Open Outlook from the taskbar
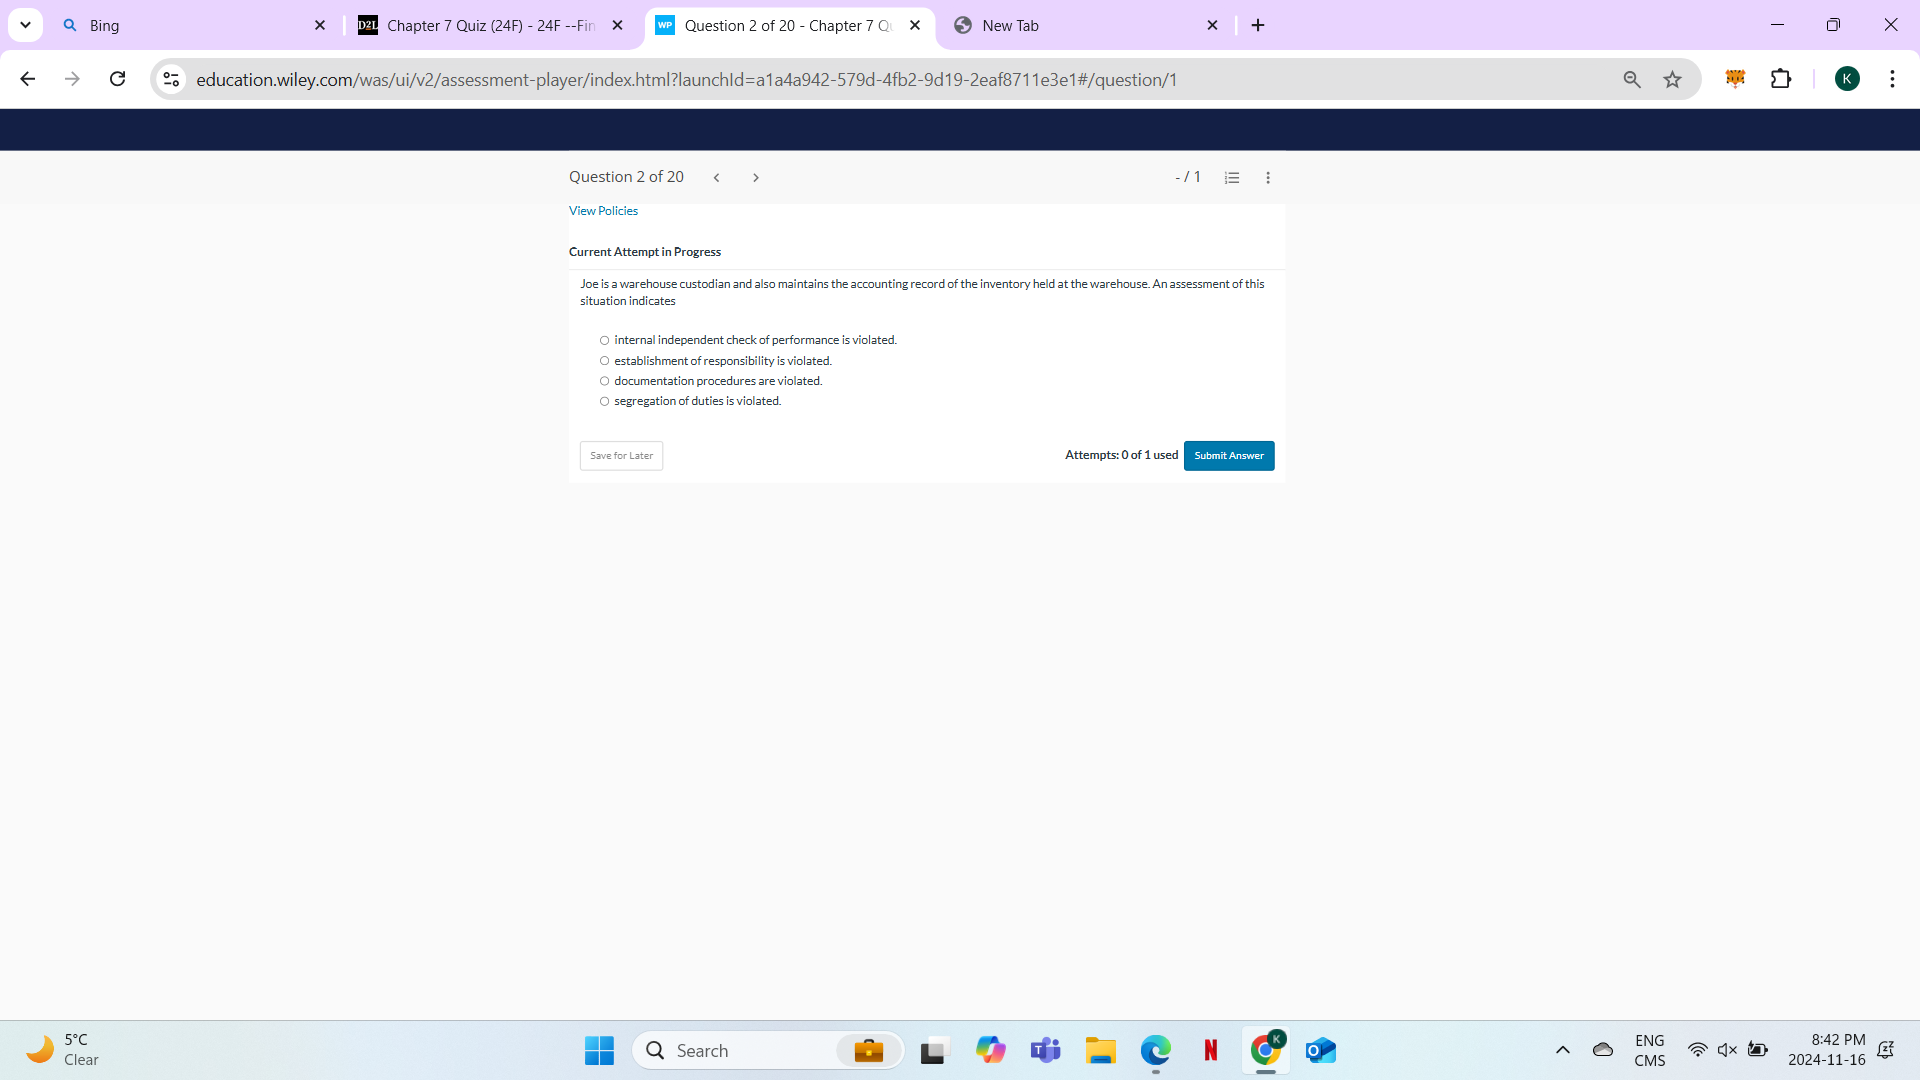 1320,1050
